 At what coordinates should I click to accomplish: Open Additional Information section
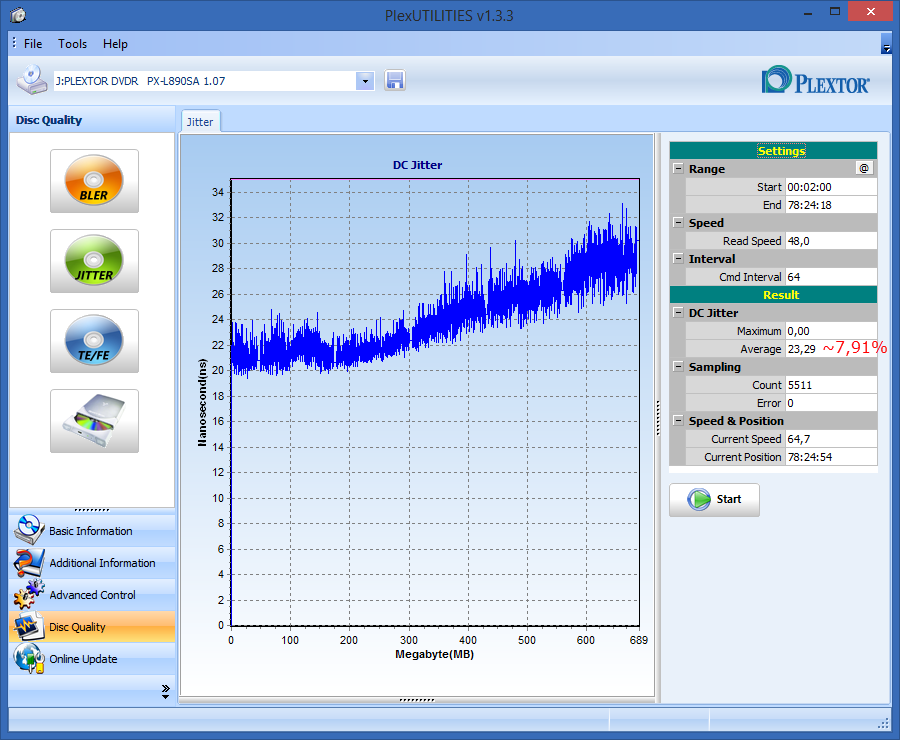[92, 563]
